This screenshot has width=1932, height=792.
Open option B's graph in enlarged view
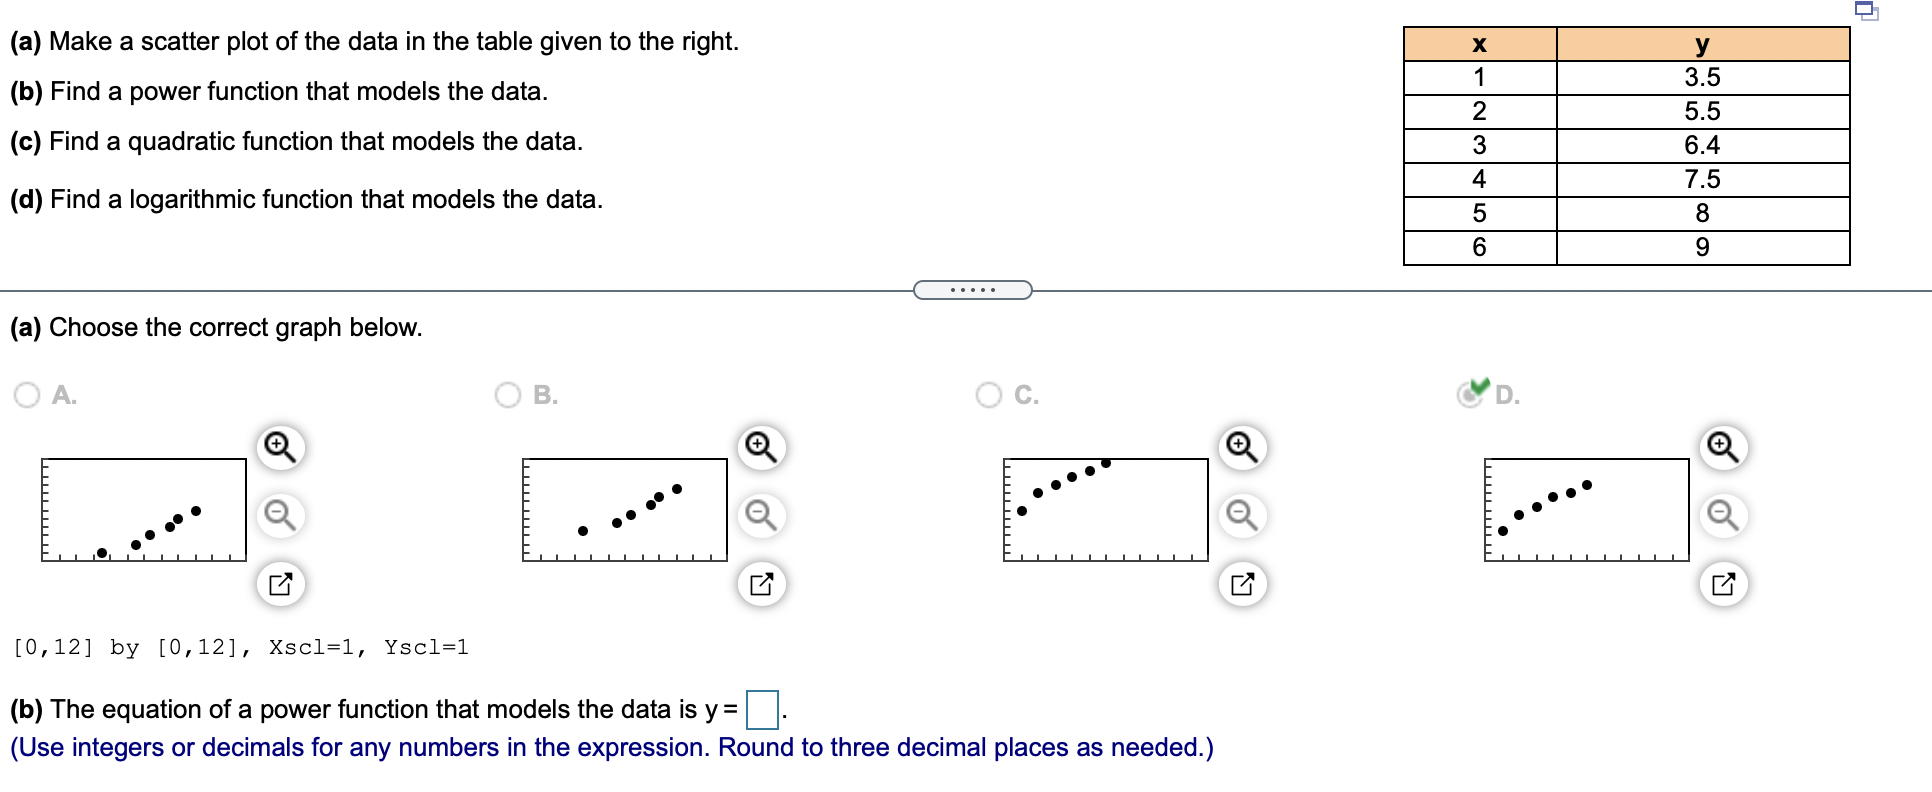pyautogui.click(x=761, y=583)
